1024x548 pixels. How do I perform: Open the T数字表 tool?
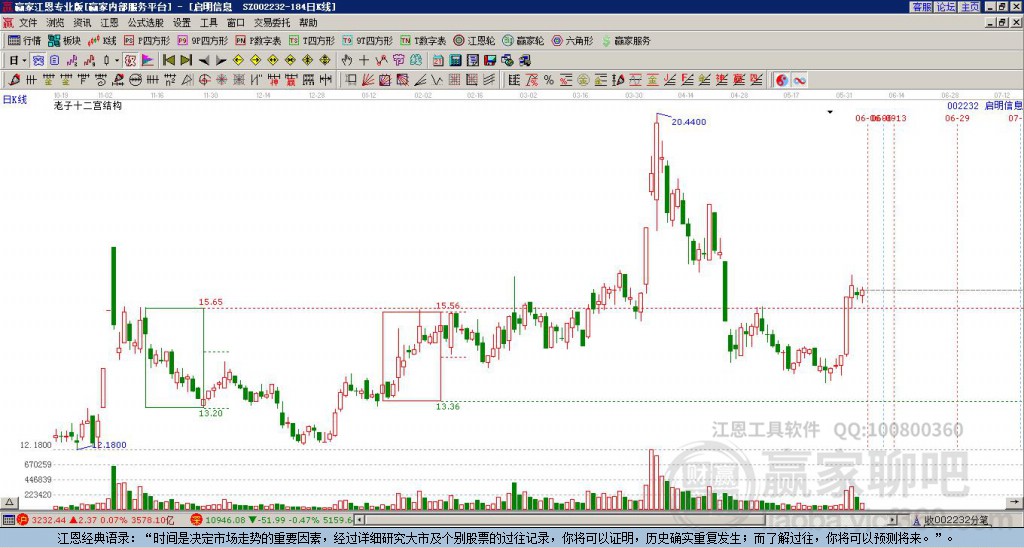coord(423,40)
